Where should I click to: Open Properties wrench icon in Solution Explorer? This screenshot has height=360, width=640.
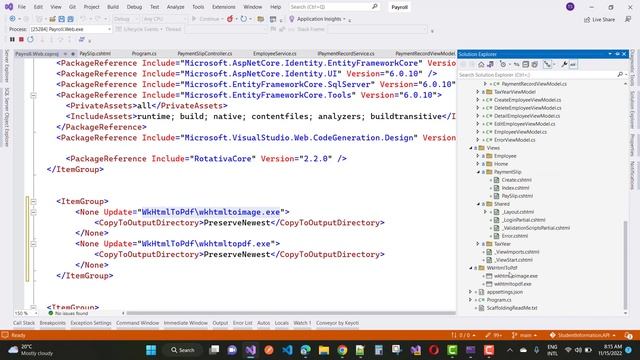(564, 64)
